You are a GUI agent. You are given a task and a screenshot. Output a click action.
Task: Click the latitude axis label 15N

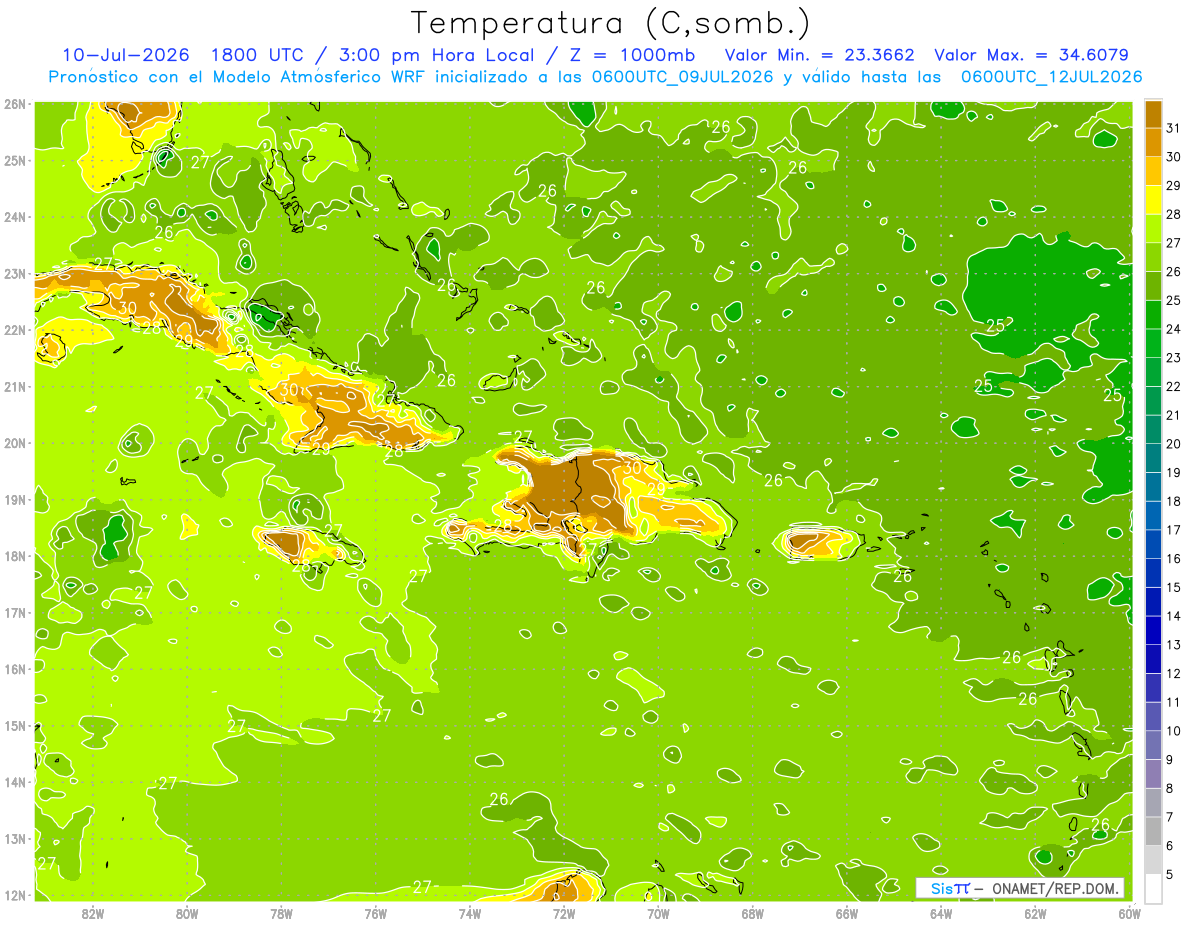(15, 726)
